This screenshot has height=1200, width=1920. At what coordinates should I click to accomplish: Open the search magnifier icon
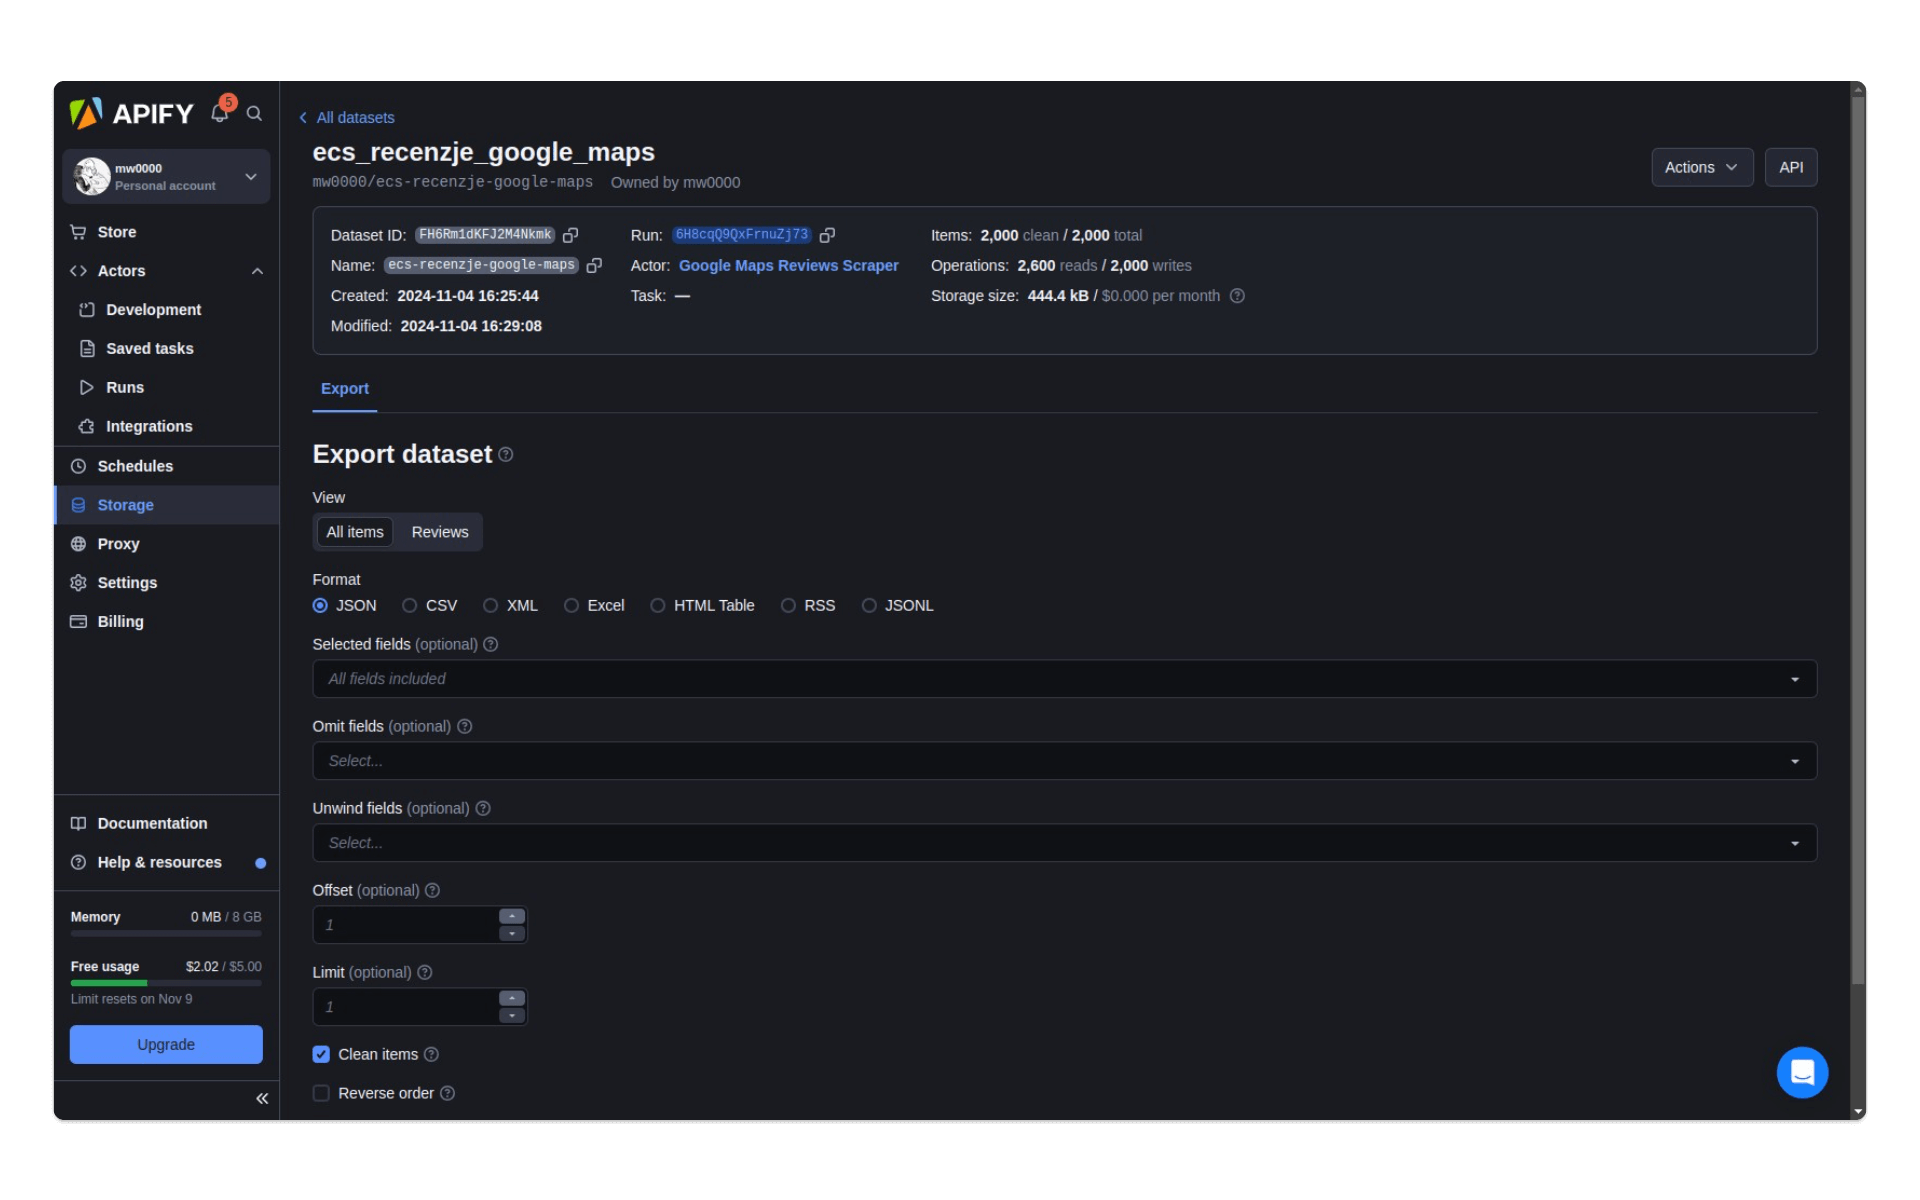[x=255, y=114]
